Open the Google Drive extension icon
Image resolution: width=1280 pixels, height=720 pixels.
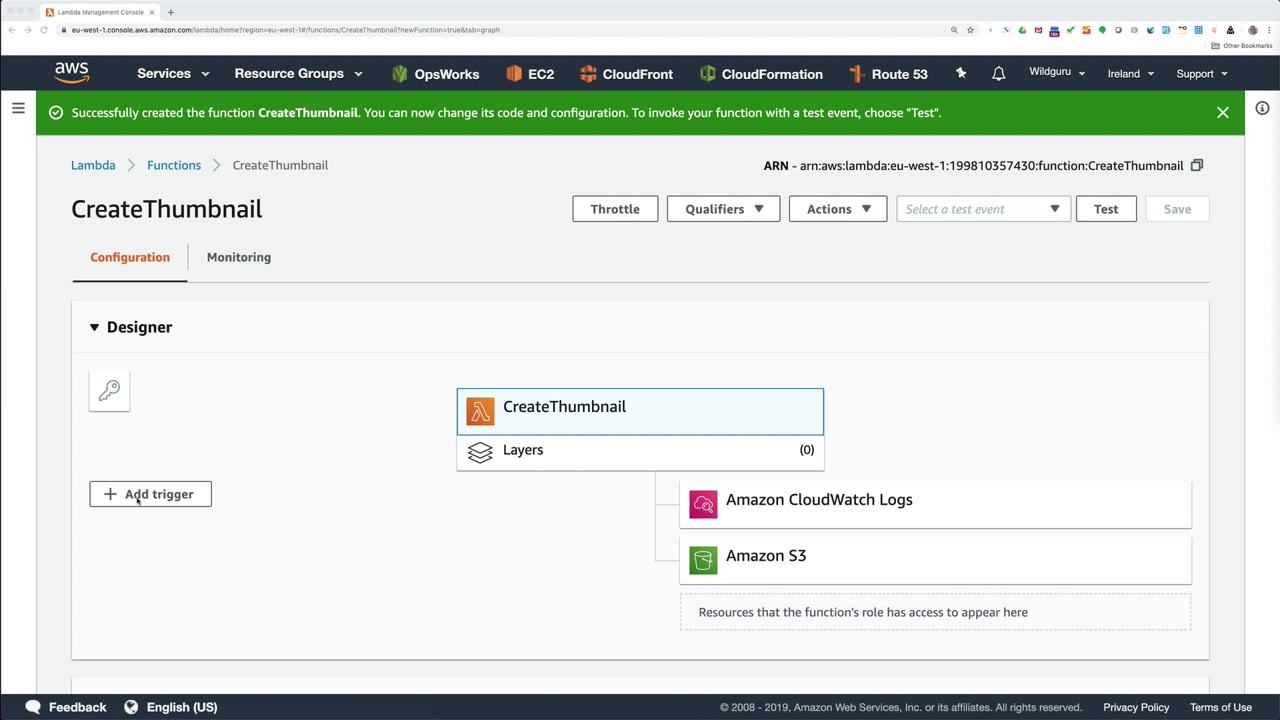click(x=1022, y=30)
